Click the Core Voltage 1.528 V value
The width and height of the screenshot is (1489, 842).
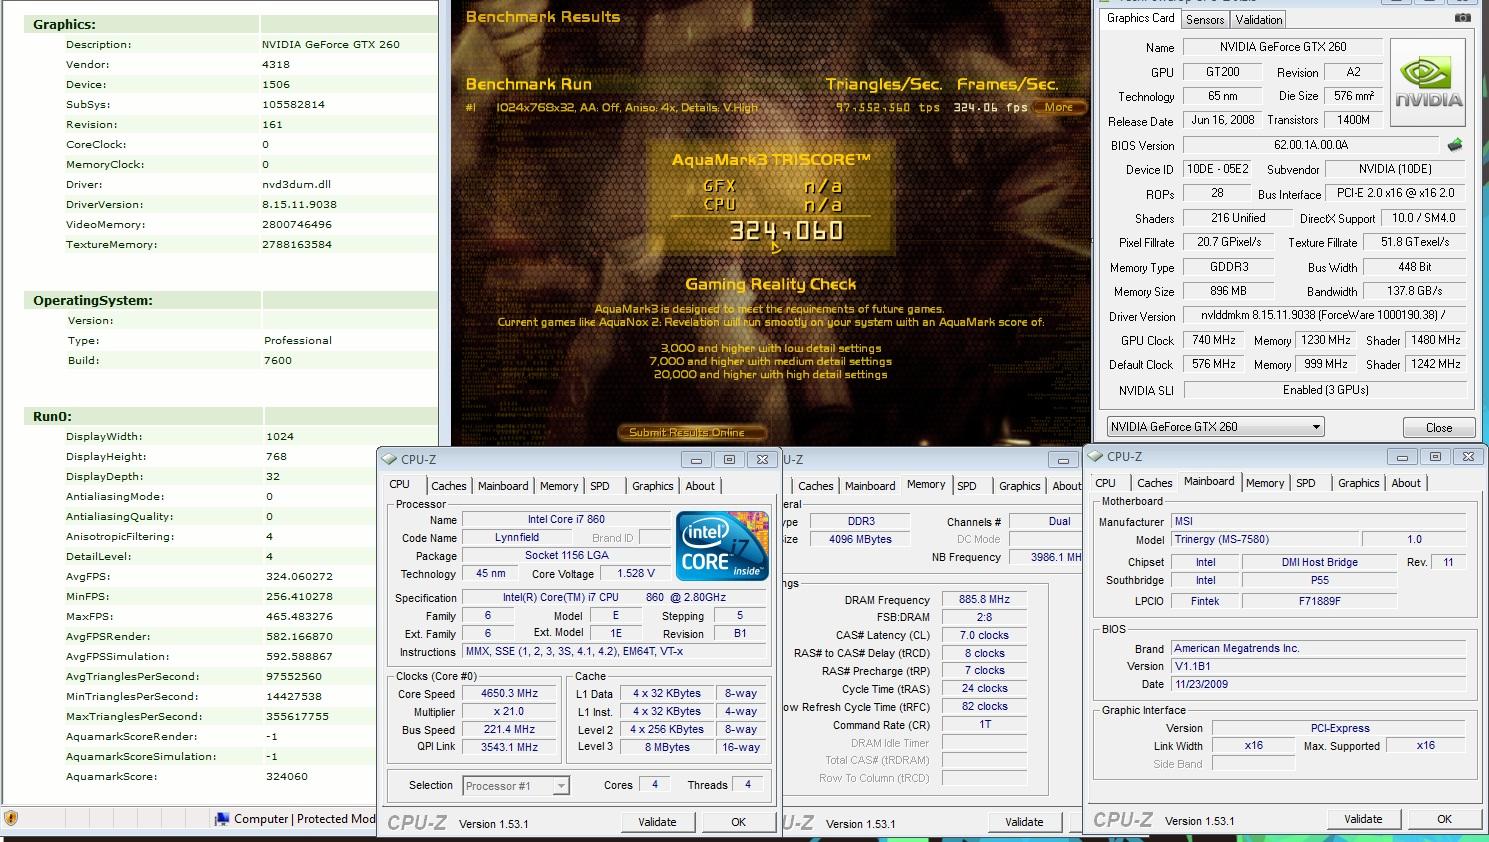tap(635, 574)
